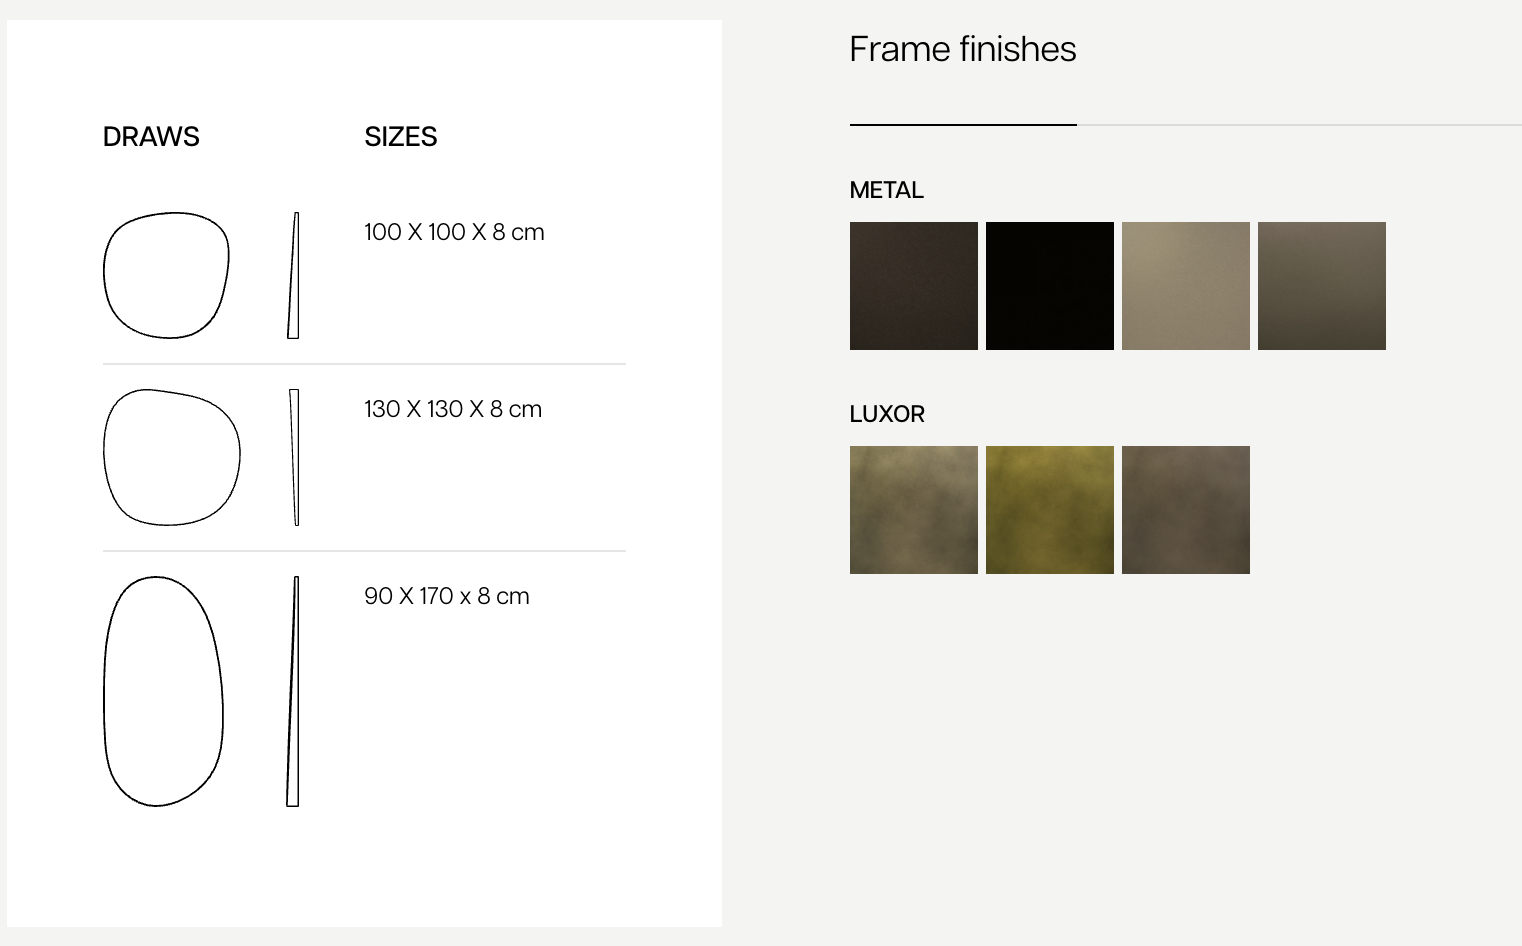Choose the black Metal finish swatch

[x=1050, y=286]
